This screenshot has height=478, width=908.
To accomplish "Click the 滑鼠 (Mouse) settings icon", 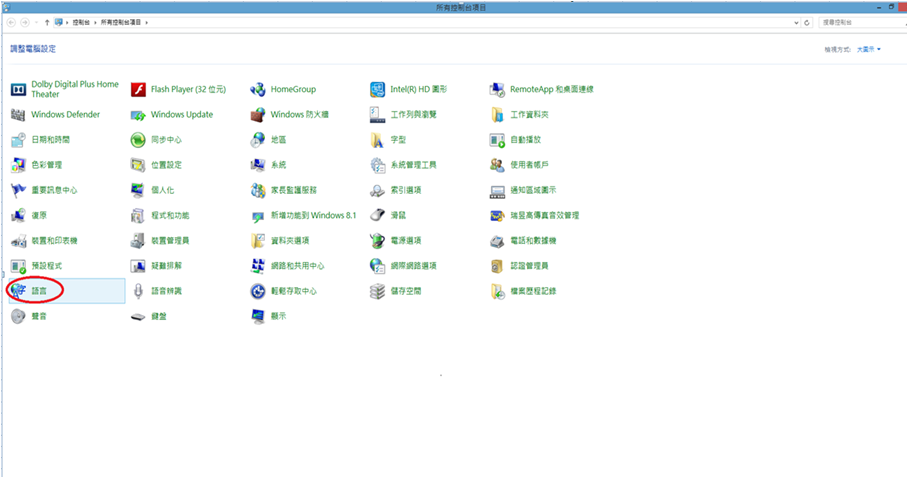I will click(x=378, y=215).
